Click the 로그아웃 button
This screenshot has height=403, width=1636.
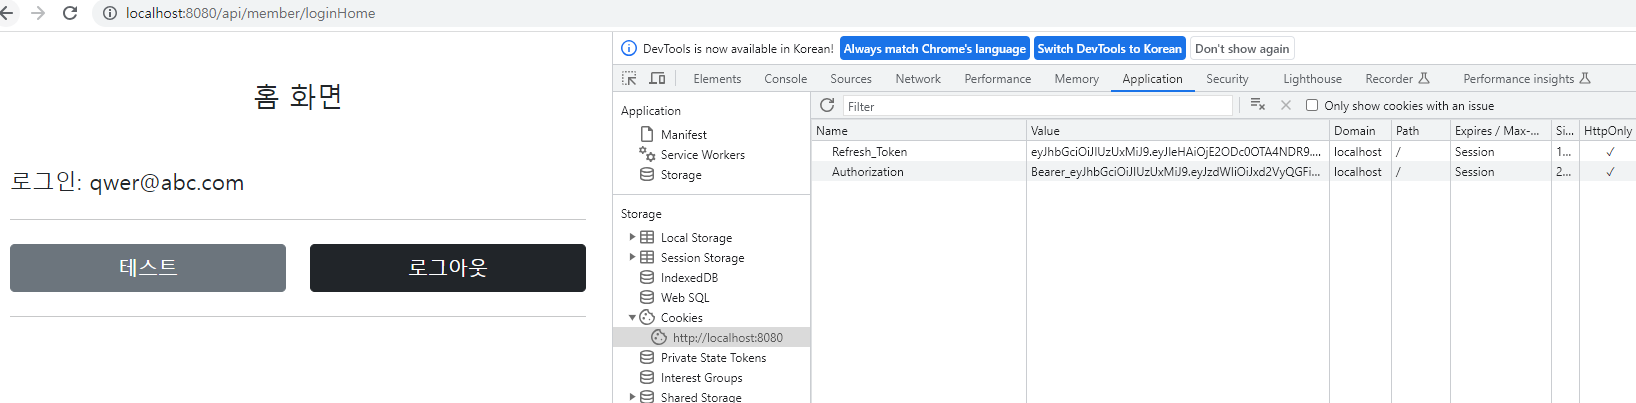click(x=448, y=268)
